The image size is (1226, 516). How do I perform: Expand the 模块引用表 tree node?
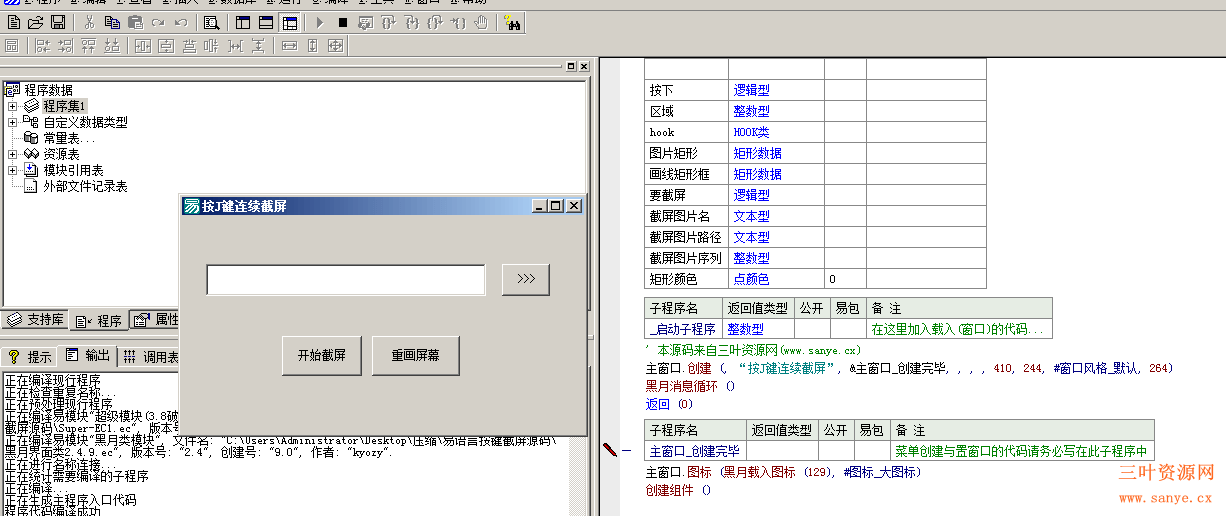tap(12, 170)
